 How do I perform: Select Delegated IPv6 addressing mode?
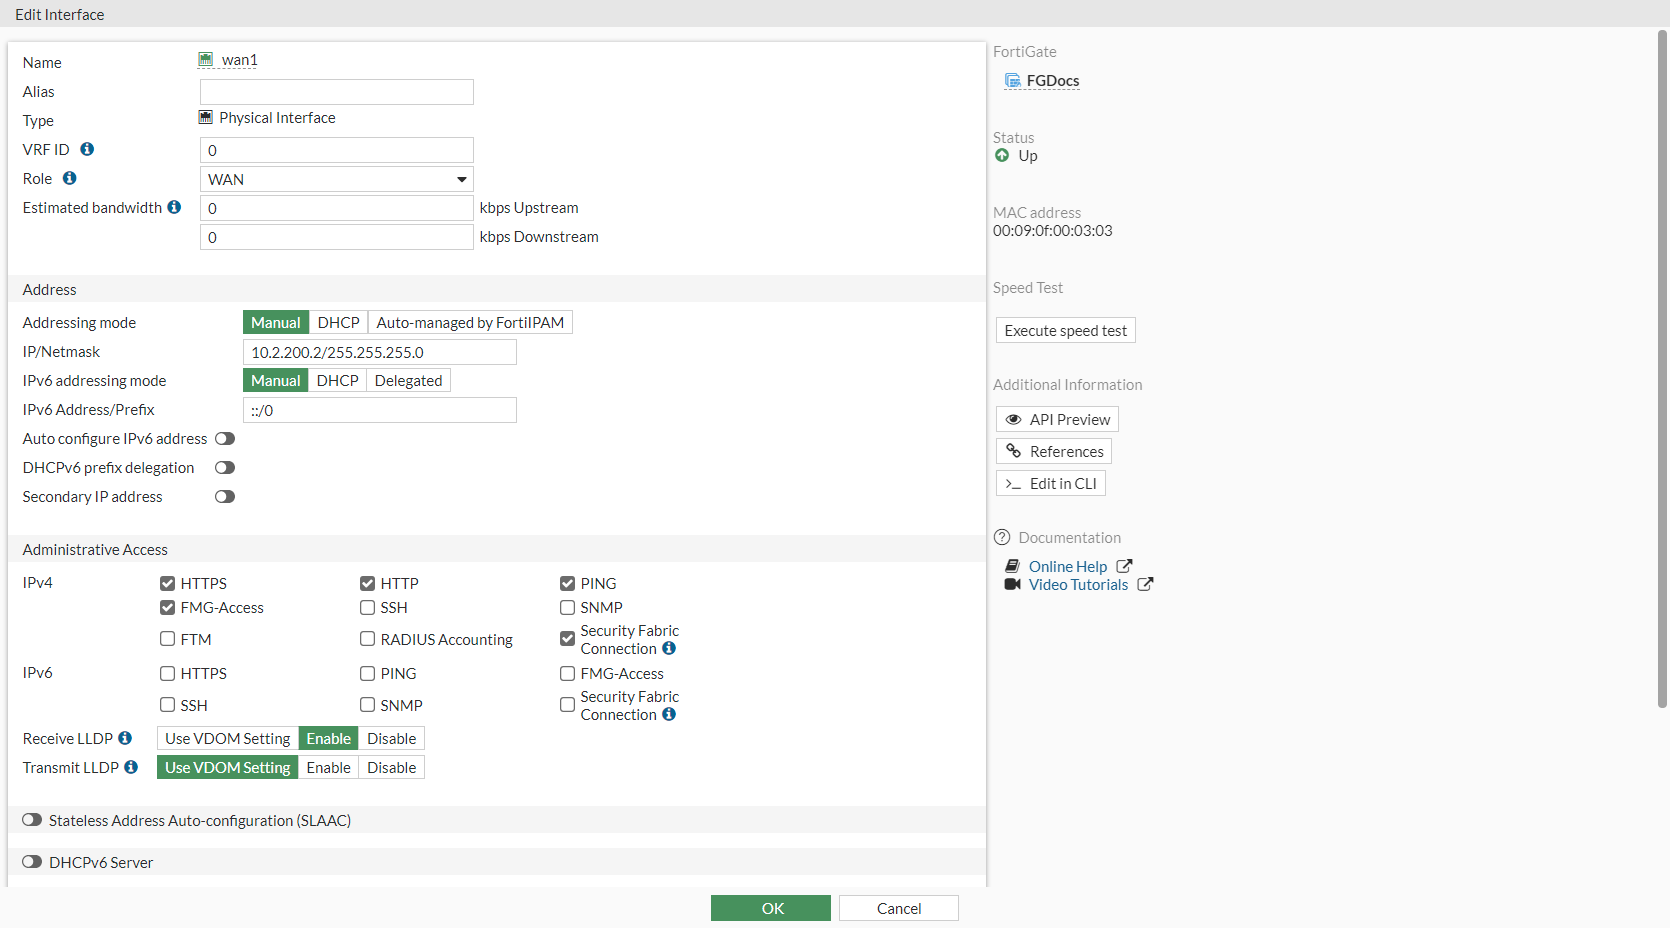point(408,380)
